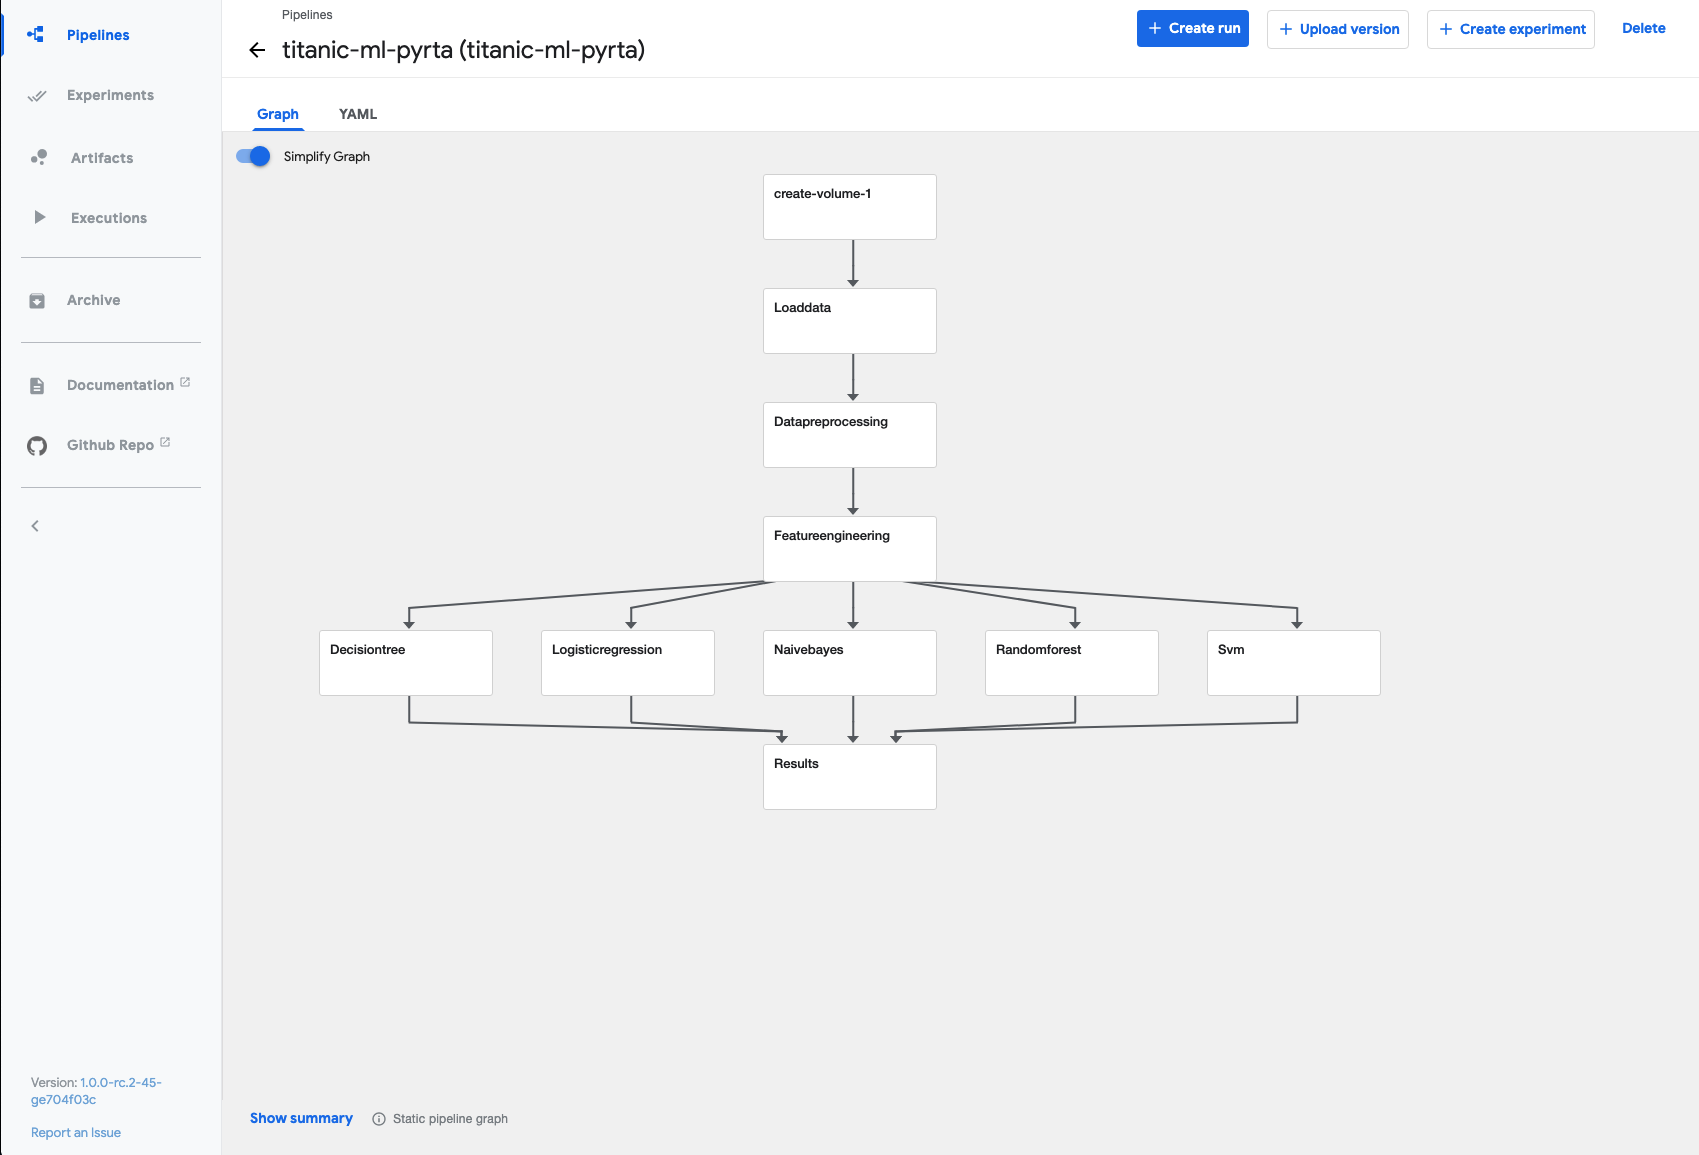This screenshot has height=1155, width=1699.
Task: Collapse the left navigation sidebar
Action: coord(35,525)
